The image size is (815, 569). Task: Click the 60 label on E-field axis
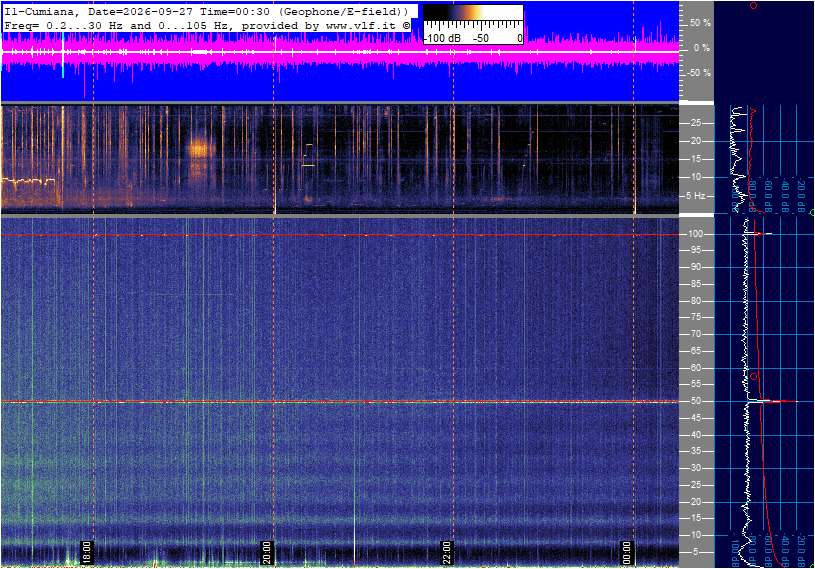tap(695, 368)
